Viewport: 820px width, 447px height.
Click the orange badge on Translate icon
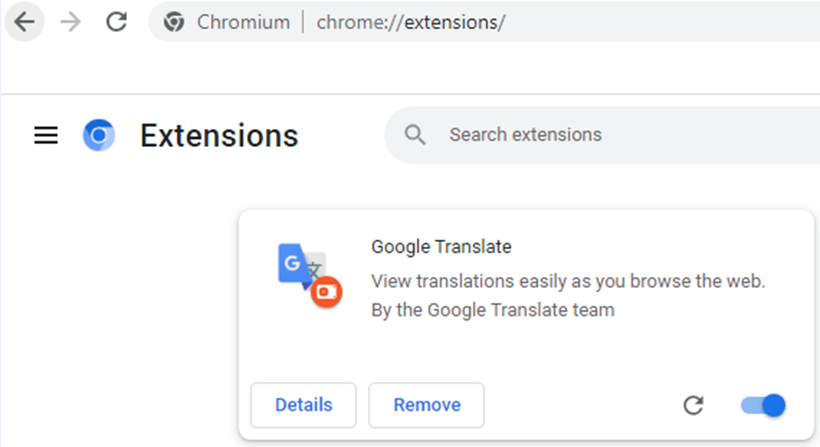click(326, 292)
